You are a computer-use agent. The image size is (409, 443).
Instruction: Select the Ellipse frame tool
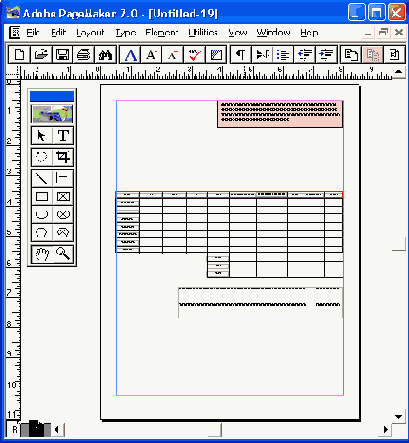(63, 214)
